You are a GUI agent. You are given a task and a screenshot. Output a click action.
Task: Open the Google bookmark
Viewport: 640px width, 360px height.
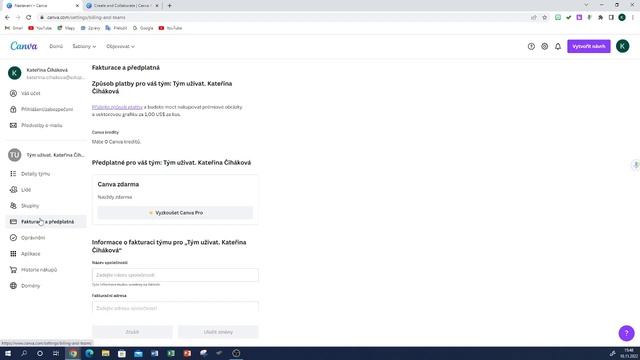143,28
